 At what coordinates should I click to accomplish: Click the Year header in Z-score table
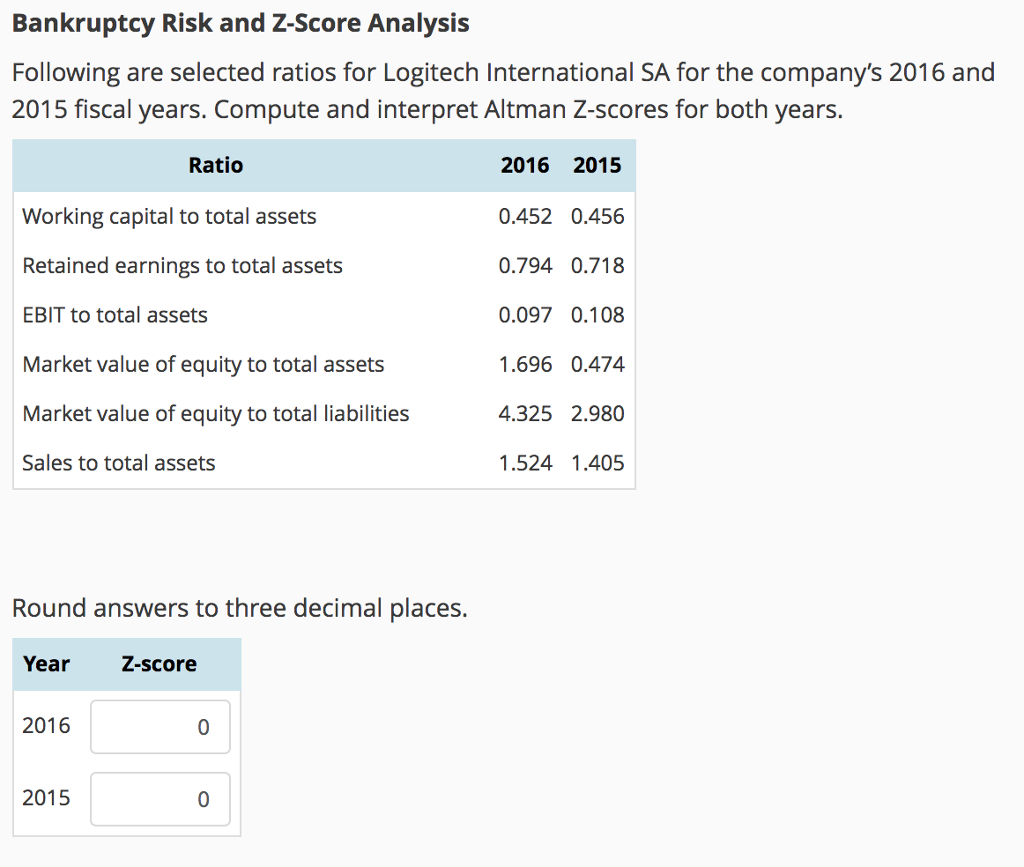[x=46, y=663]
